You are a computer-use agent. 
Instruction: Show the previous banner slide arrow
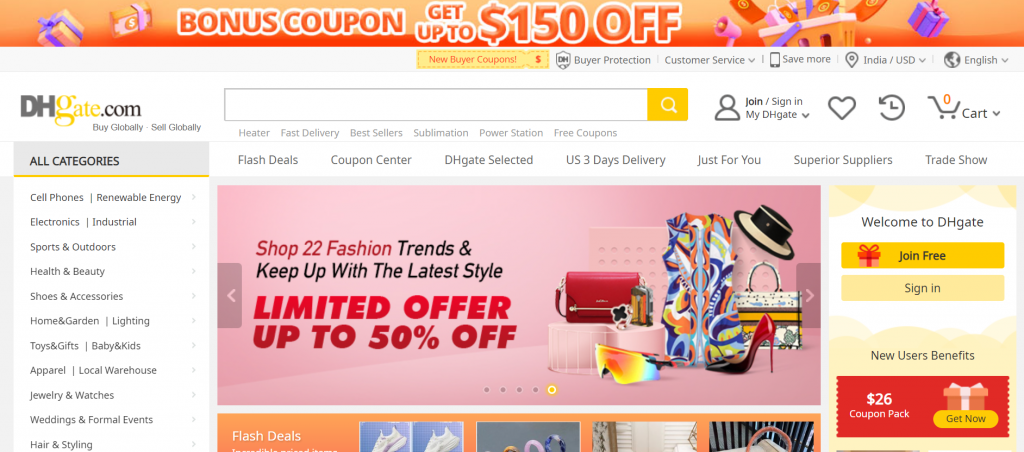coord(230,295)
